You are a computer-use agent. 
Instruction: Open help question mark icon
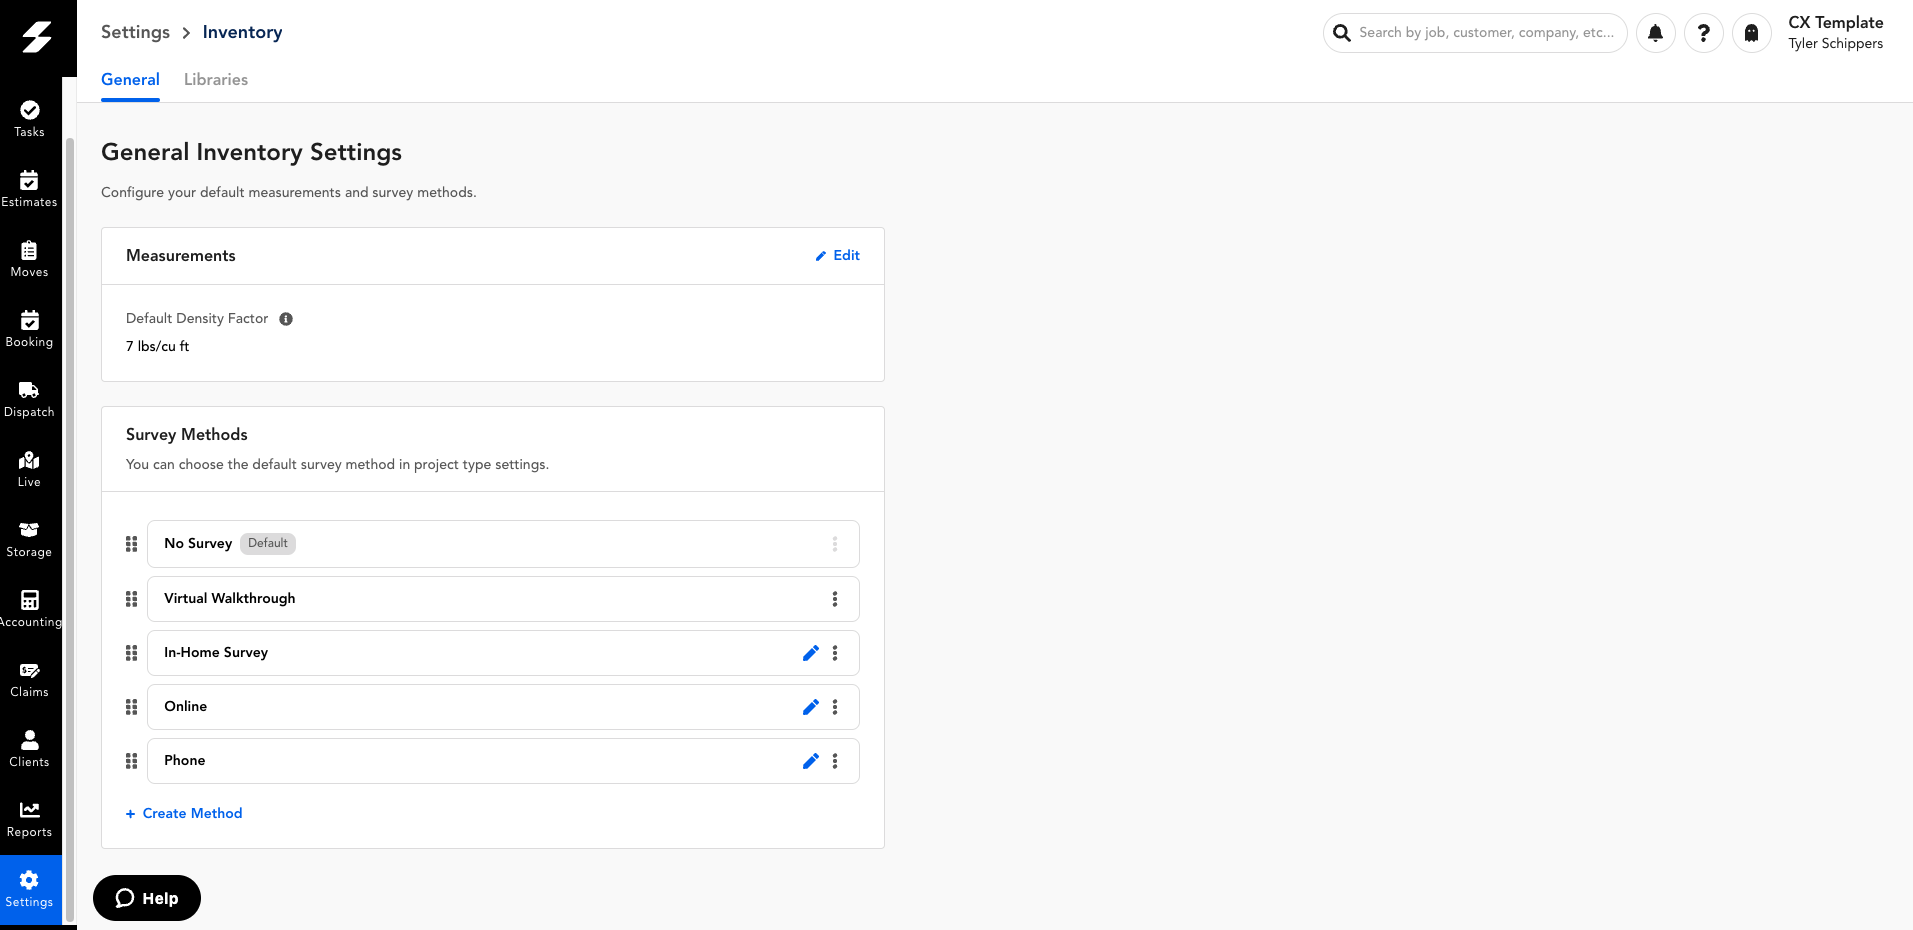[1704, 33]
